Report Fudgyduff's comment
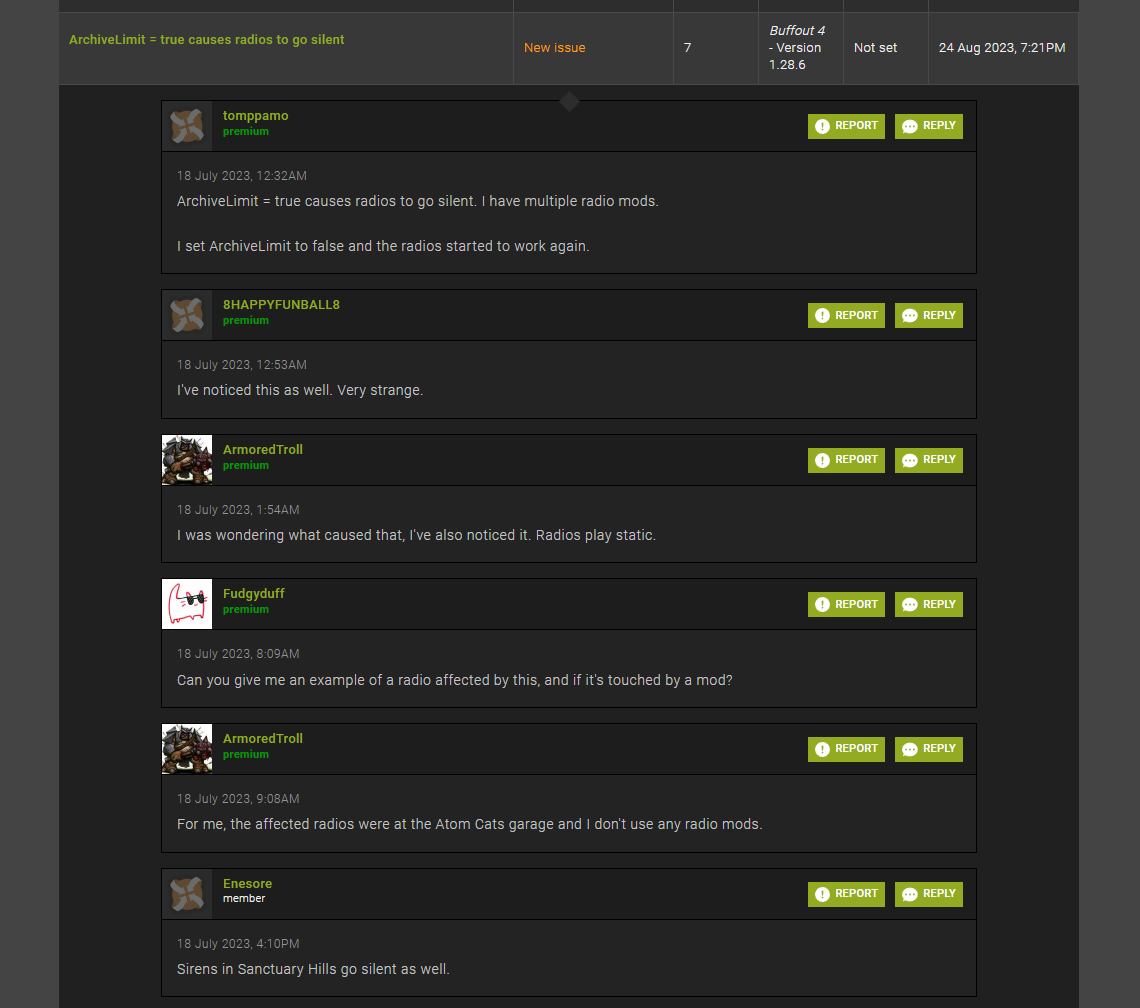The height and width of the screenshot is (1008, 1140). [846, 604]
